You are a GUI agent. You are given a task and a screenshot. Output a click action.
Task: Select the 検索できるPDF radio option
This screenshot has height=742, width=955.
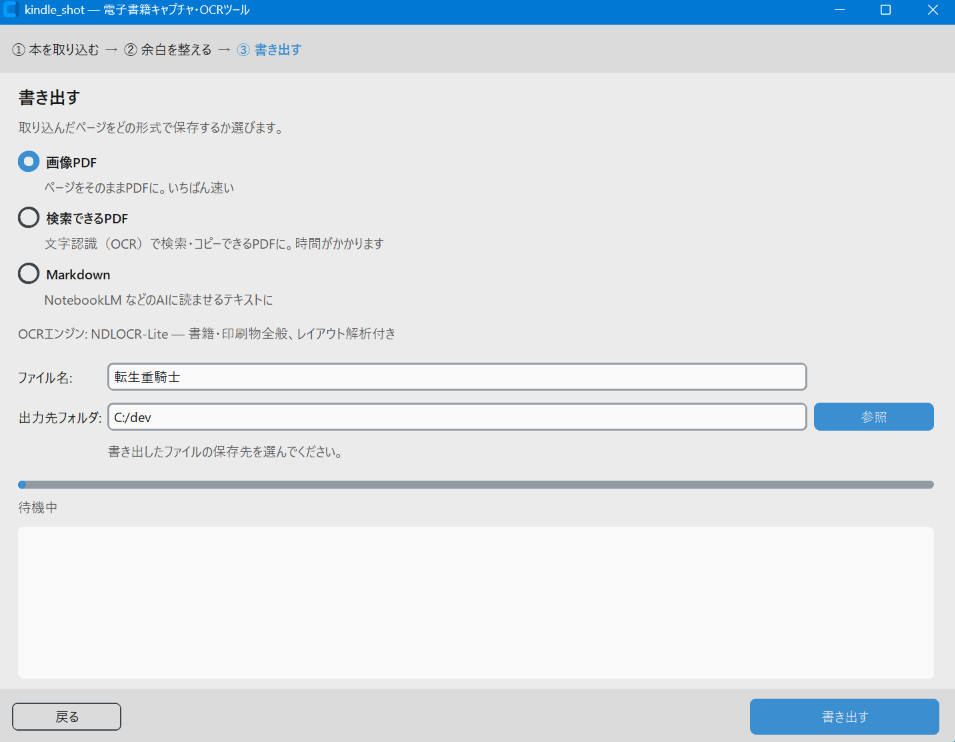(29, 217)
